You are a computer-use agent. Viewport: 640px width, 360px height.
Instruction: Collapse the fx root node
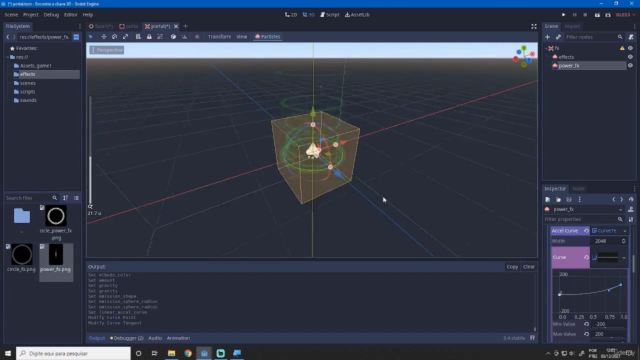tap(546, 48)
